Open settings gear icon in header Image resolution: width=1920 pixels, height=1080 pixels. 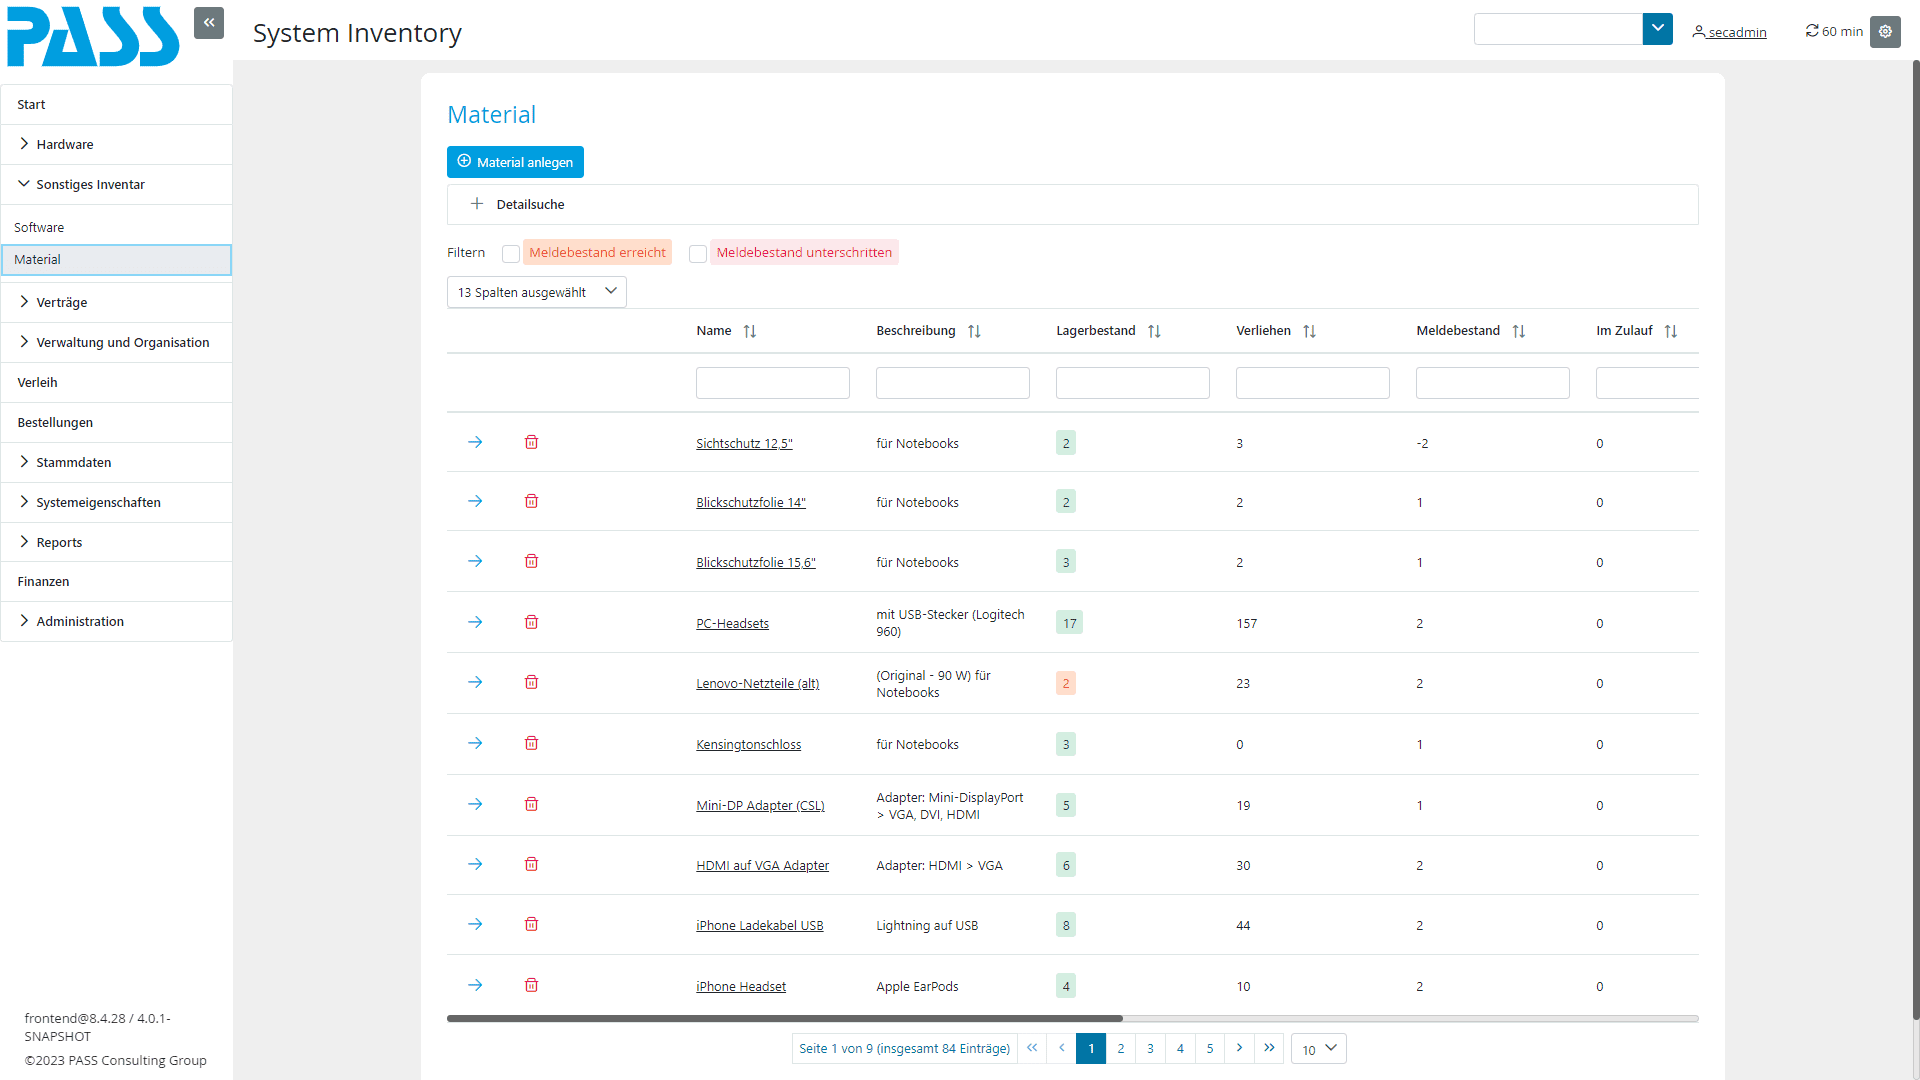coord(1885,31)
